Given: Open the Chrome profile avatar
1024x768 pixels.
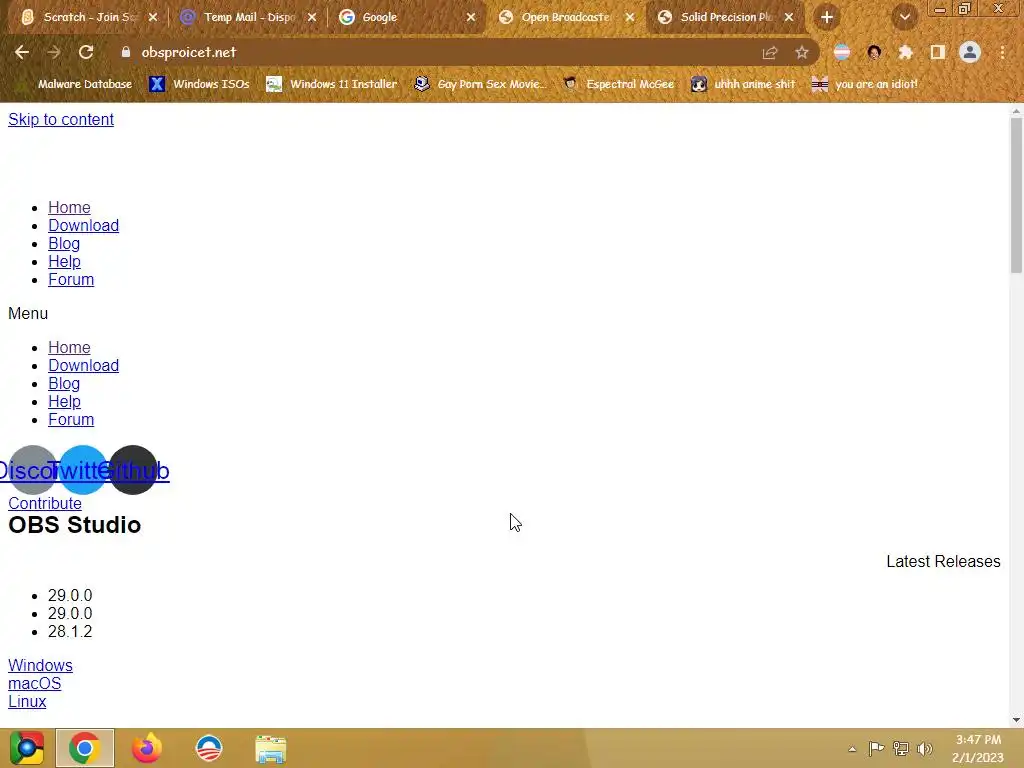Looking at the screenshot, I should click(970, 52).
